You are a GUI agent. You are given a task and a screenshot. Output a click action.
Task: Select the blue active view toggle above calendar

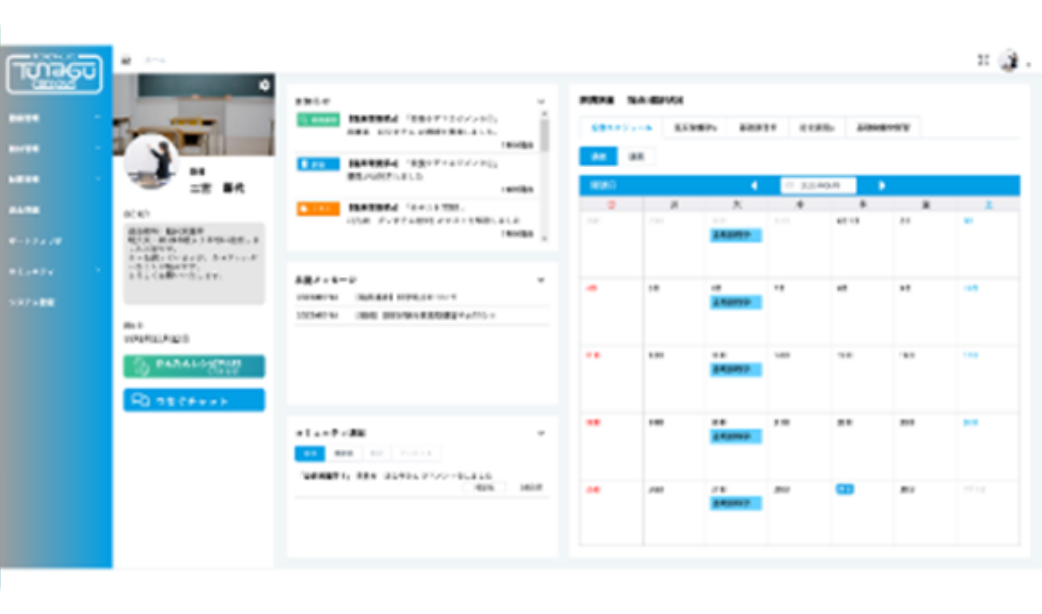[598, 156]
